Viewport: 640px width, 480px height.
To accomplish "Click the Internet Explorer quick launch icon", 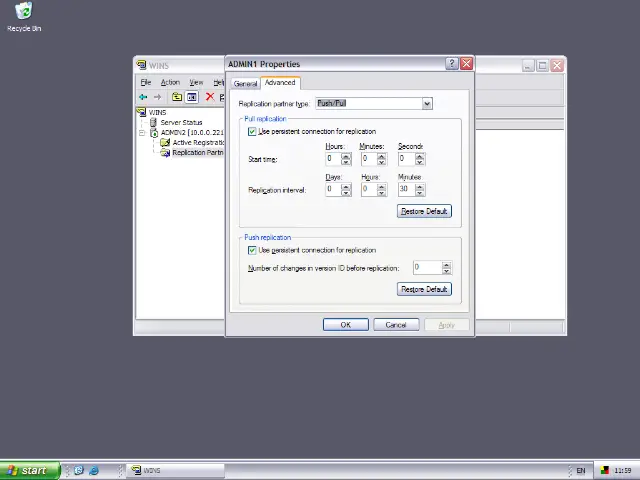I will coord(93,470).
